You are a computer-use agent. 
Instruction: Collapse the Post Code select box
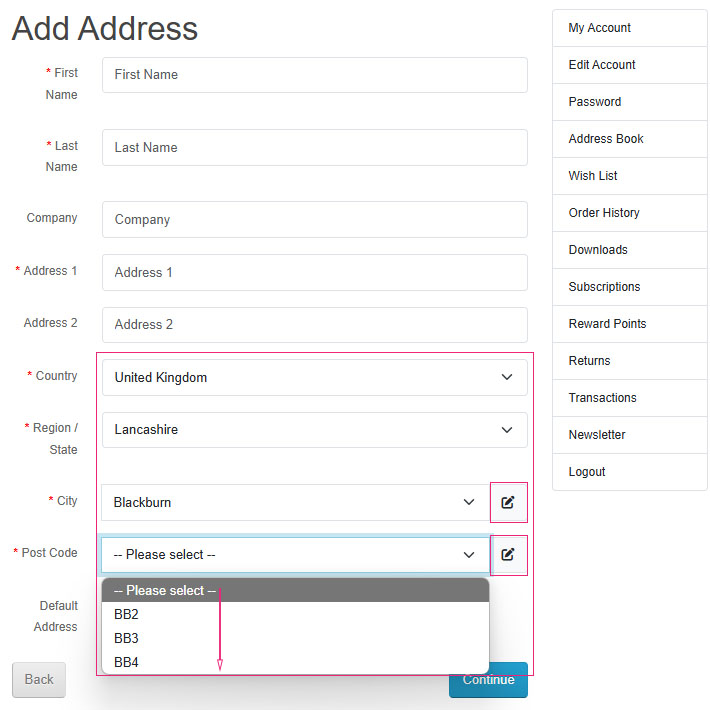(294, 554)
